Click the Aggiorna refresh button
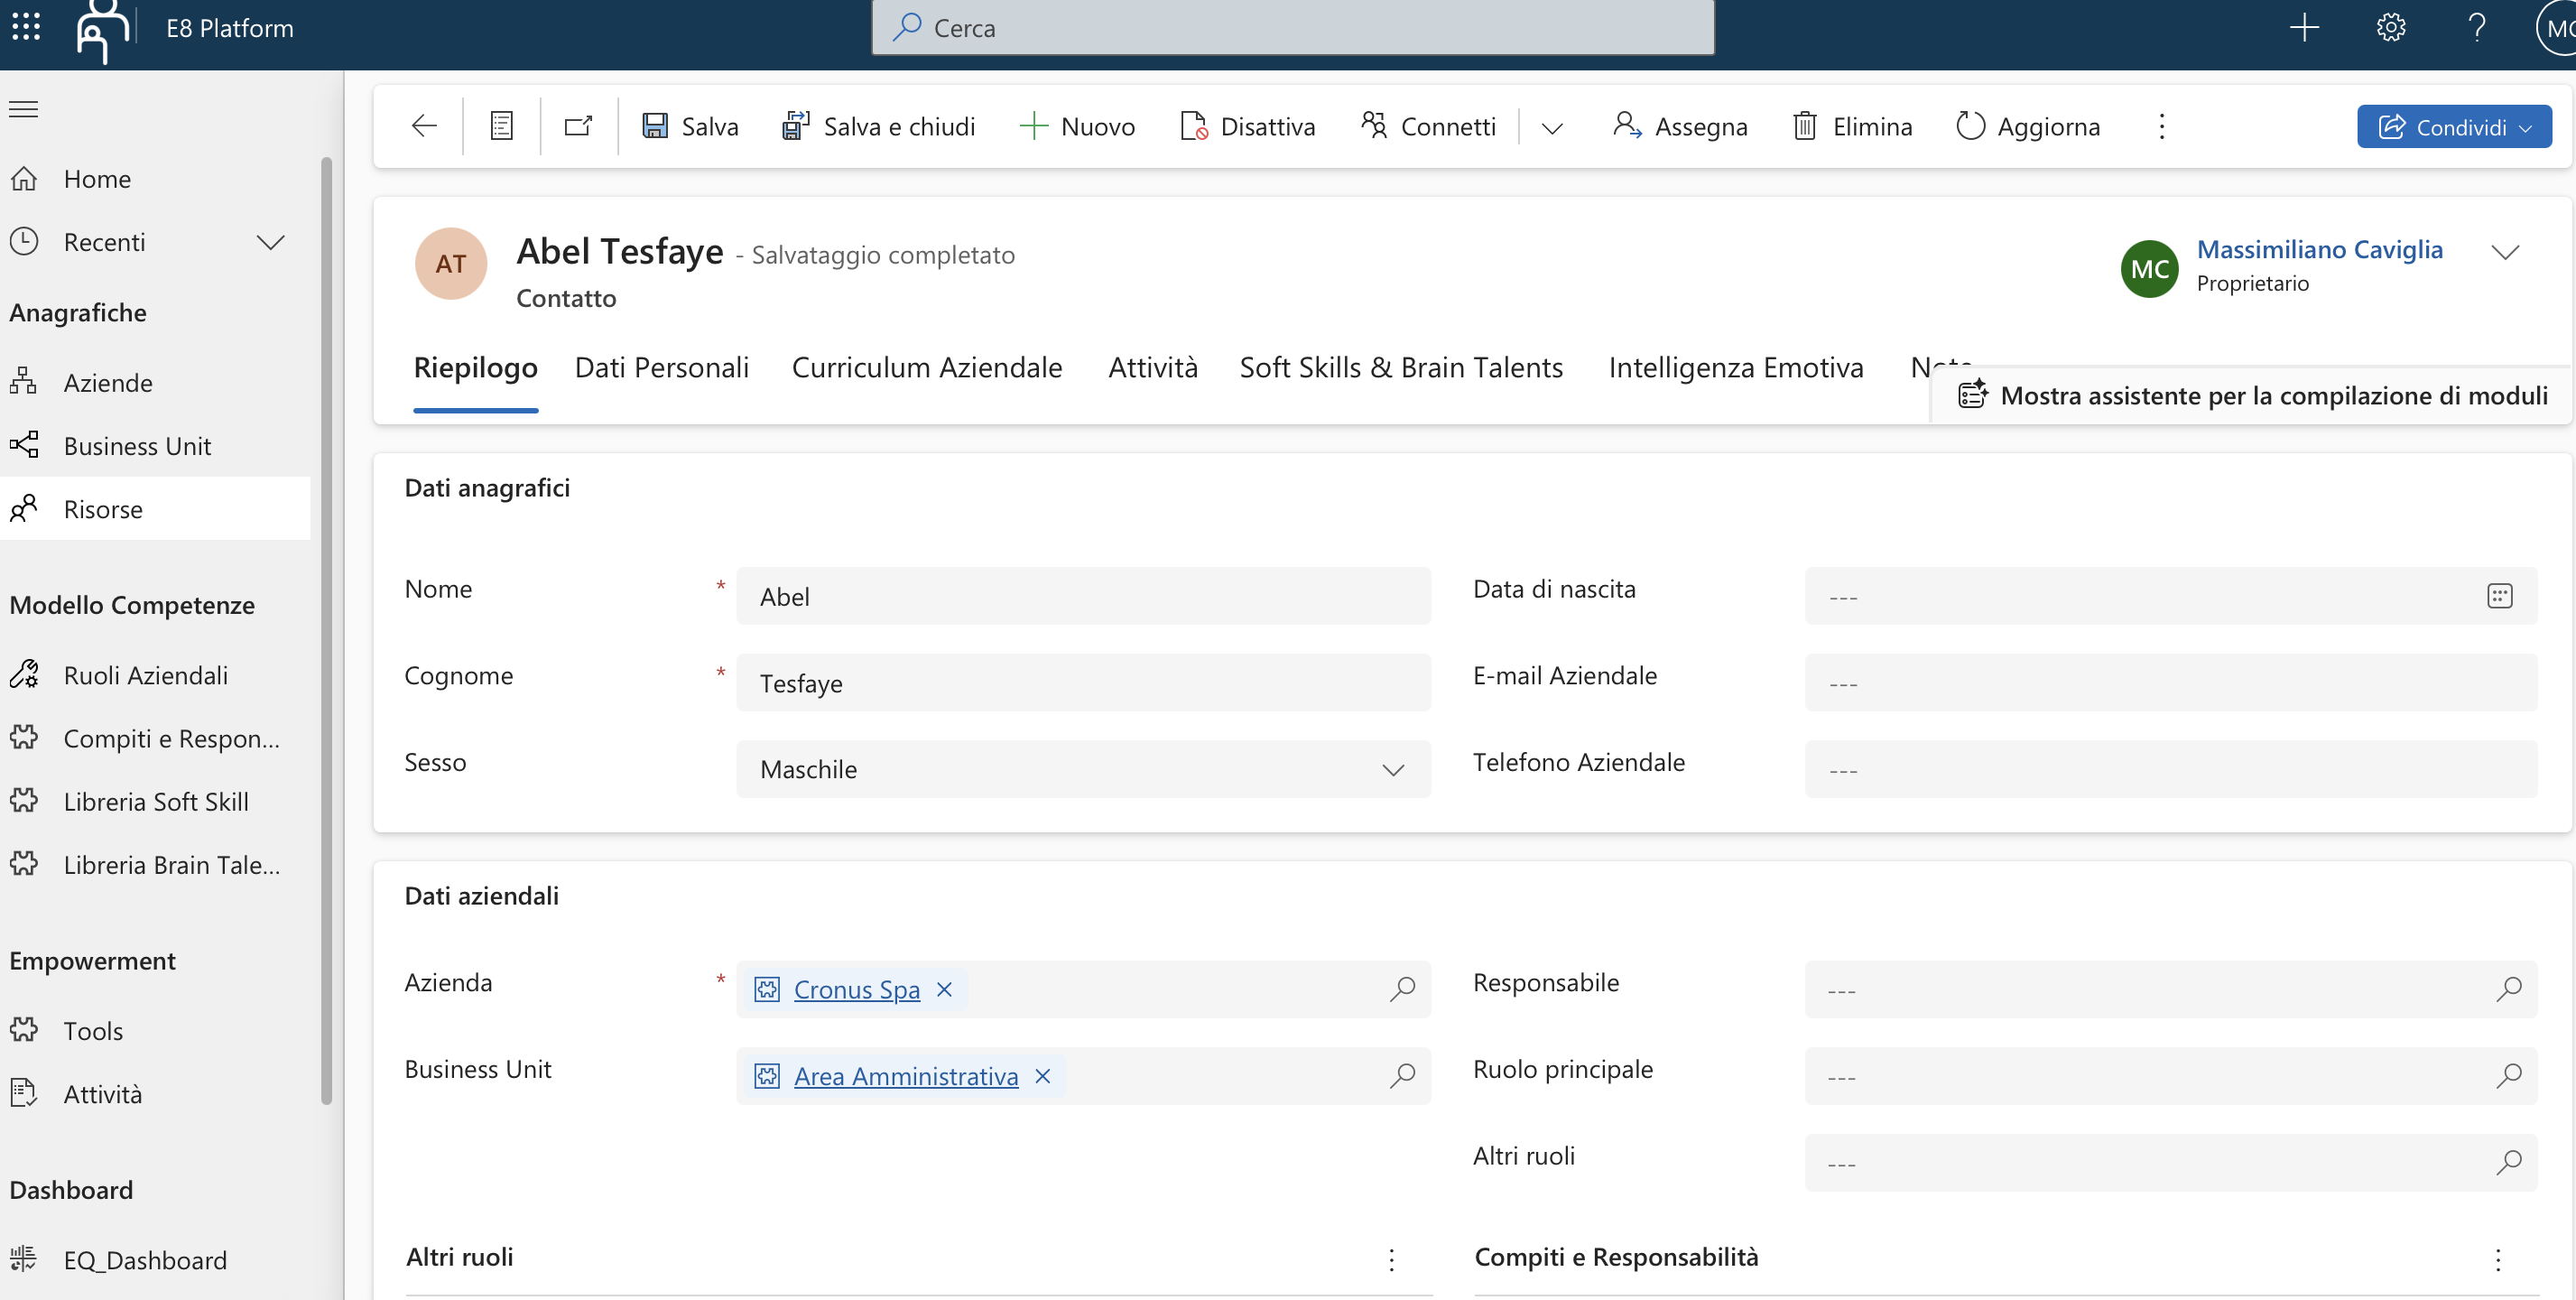Viewport: 2576px width, 1300px height. [2028, 126]
